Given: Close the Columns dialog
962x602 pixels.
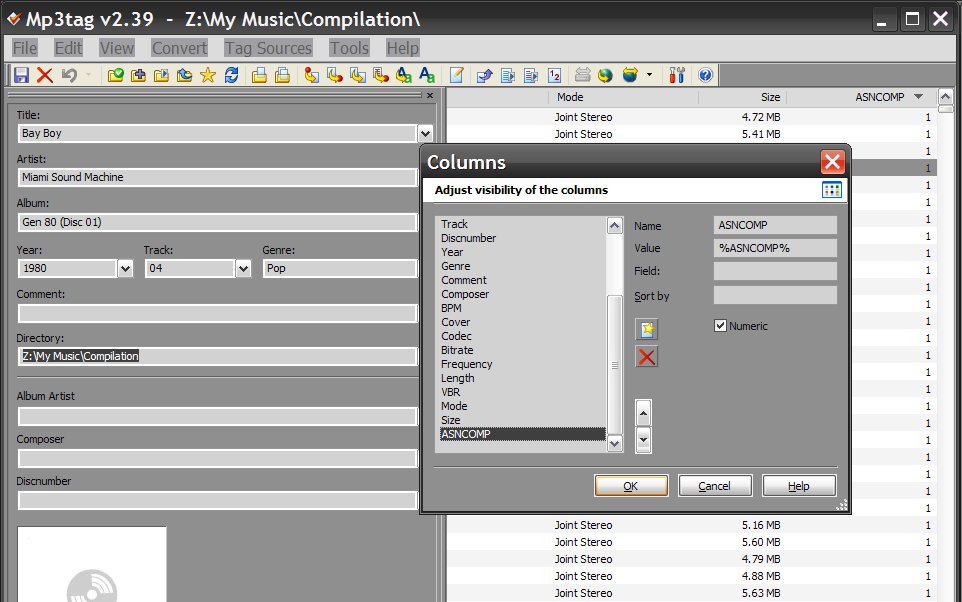Looking at the screenshot, I should point(833,162).
